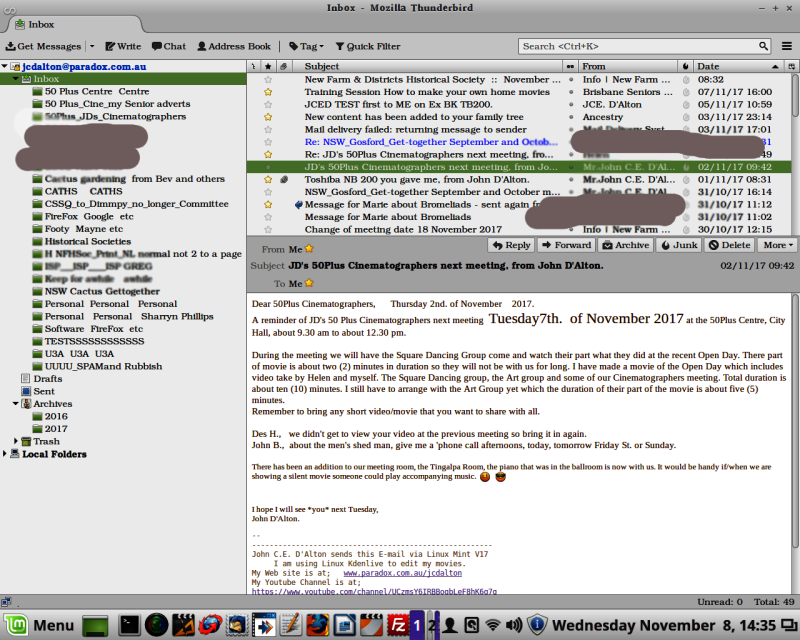The height and width of the screenshot is (640, 800).
Task: Toggle star on the Toshiba NB 200 message
Action: pos(268,180)
